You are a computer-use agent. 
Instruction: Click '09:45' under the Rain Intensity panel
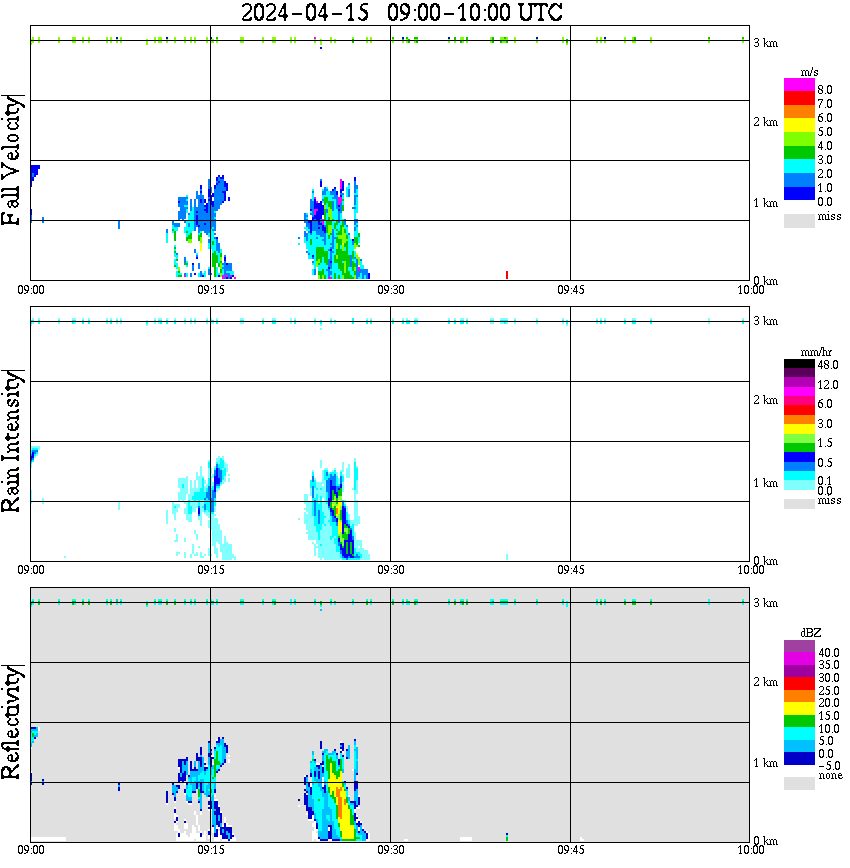click(570, 570)
